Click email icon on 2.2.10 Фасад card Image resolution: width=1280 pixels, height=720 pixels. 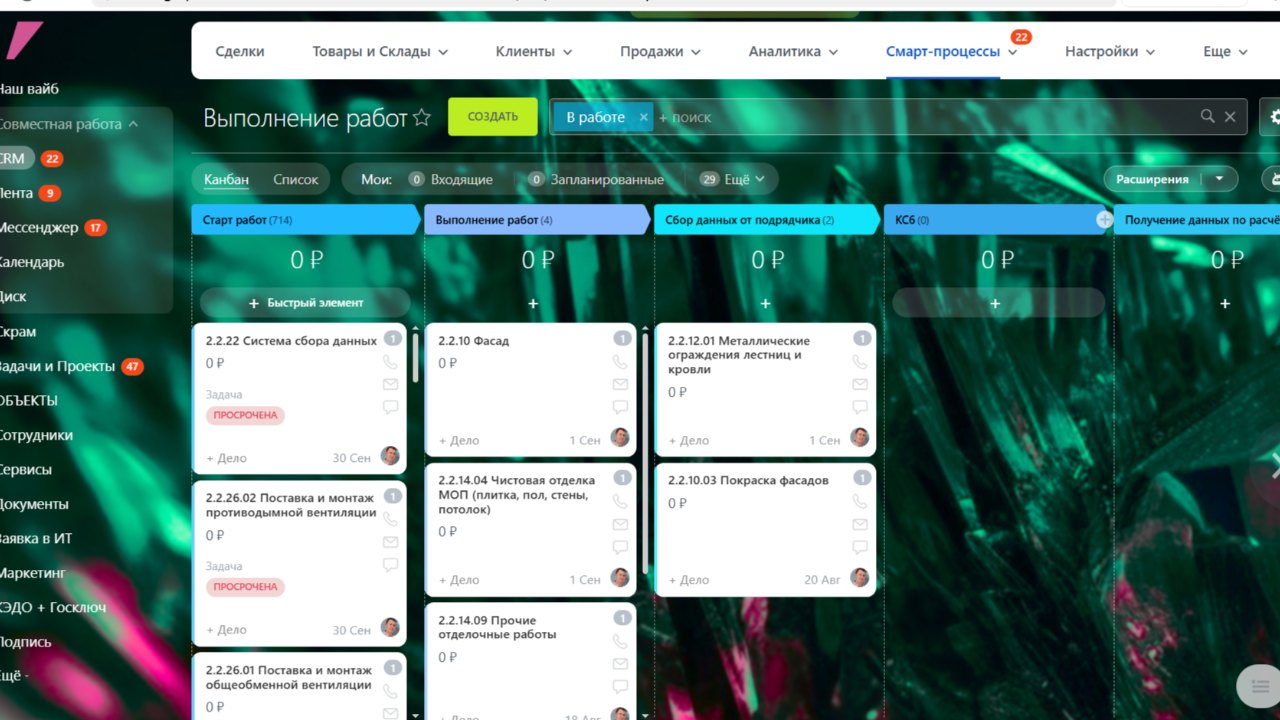[x=620, y=384]
